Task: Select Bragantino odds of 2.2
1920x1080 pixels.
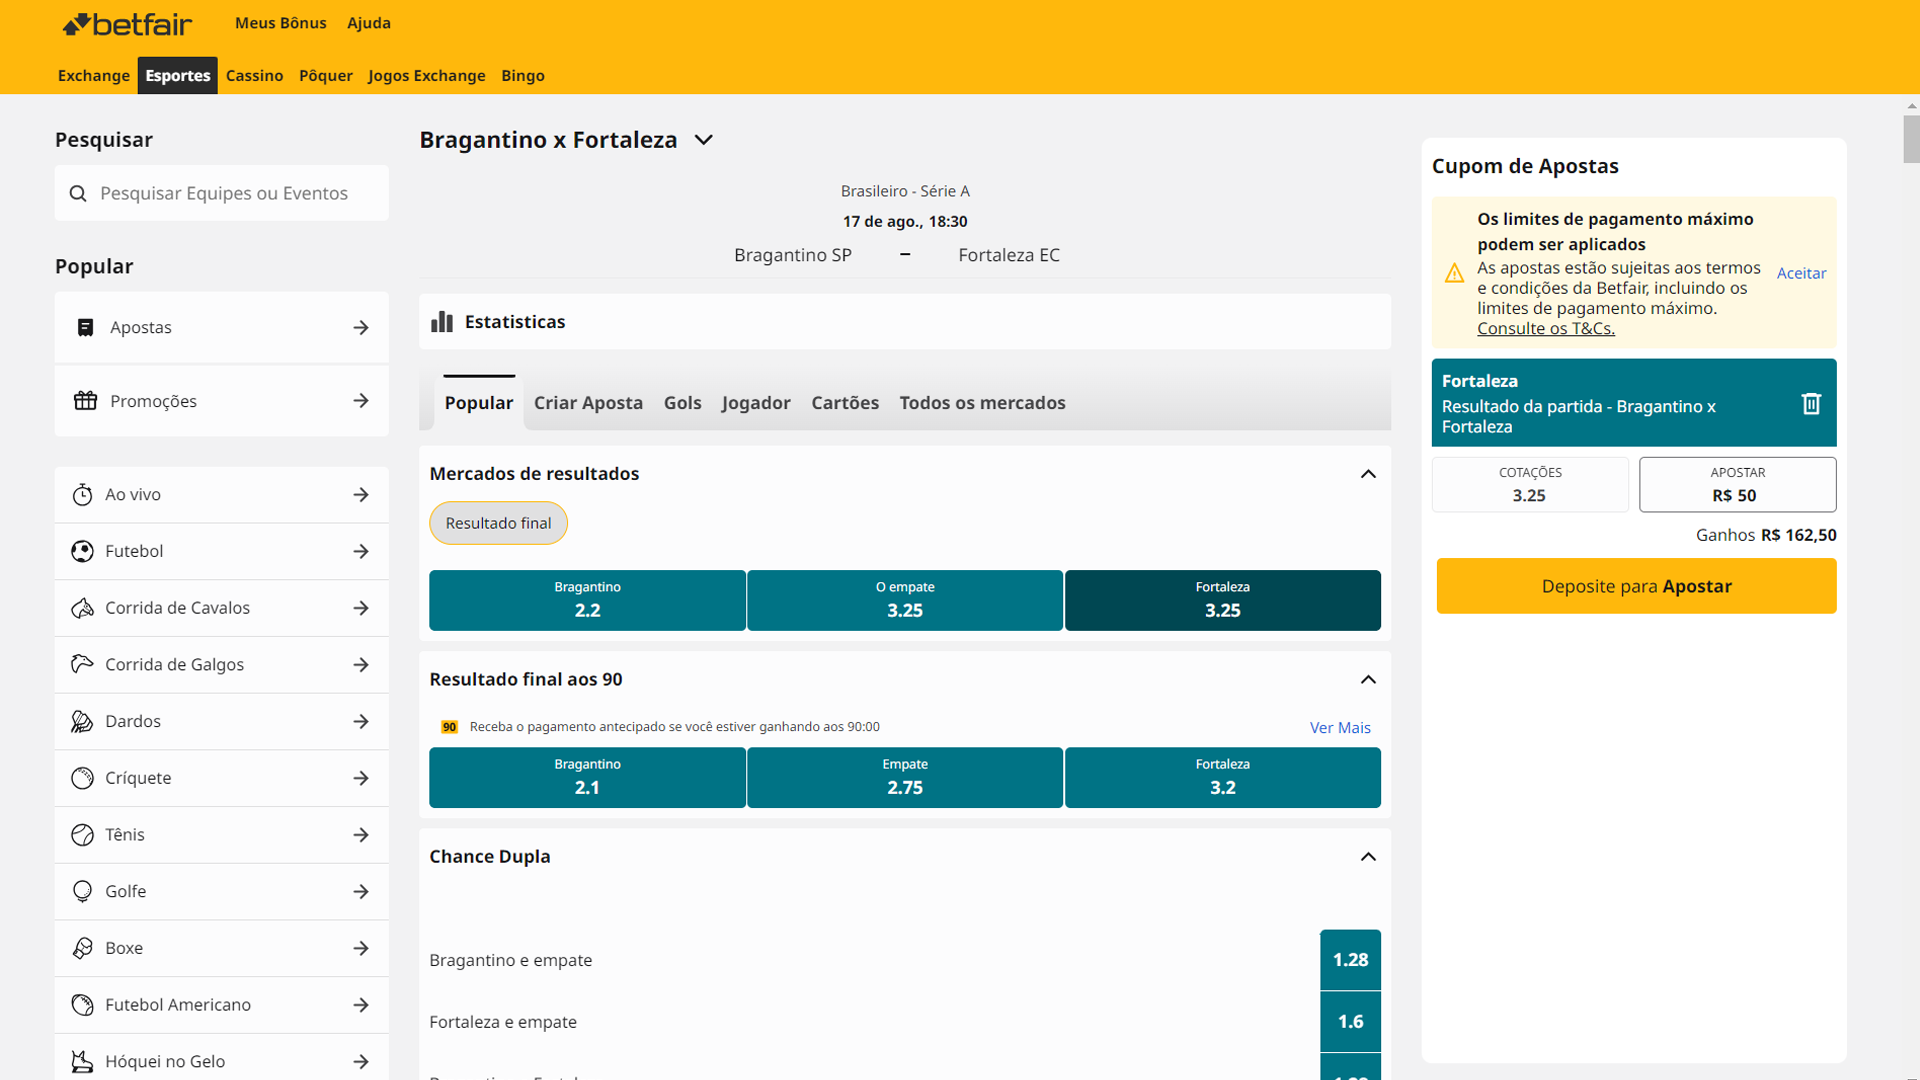Action: pos(587,600)
